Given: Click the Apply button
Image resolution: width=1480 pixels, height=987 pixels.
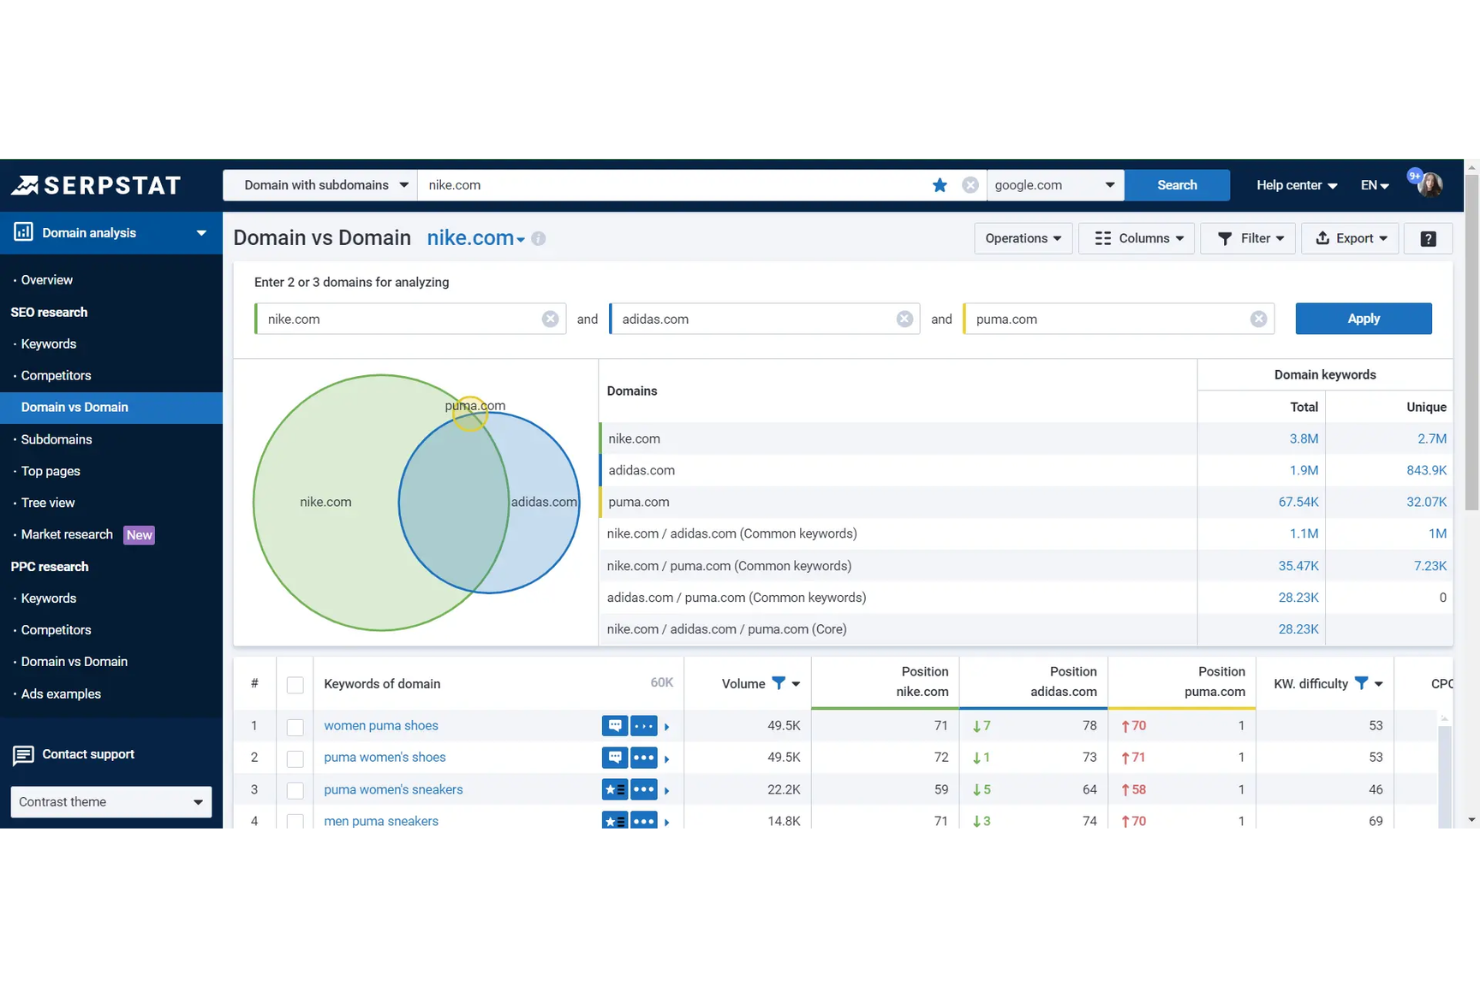Looking at the screenshot, I should (x=1363, y=318).
